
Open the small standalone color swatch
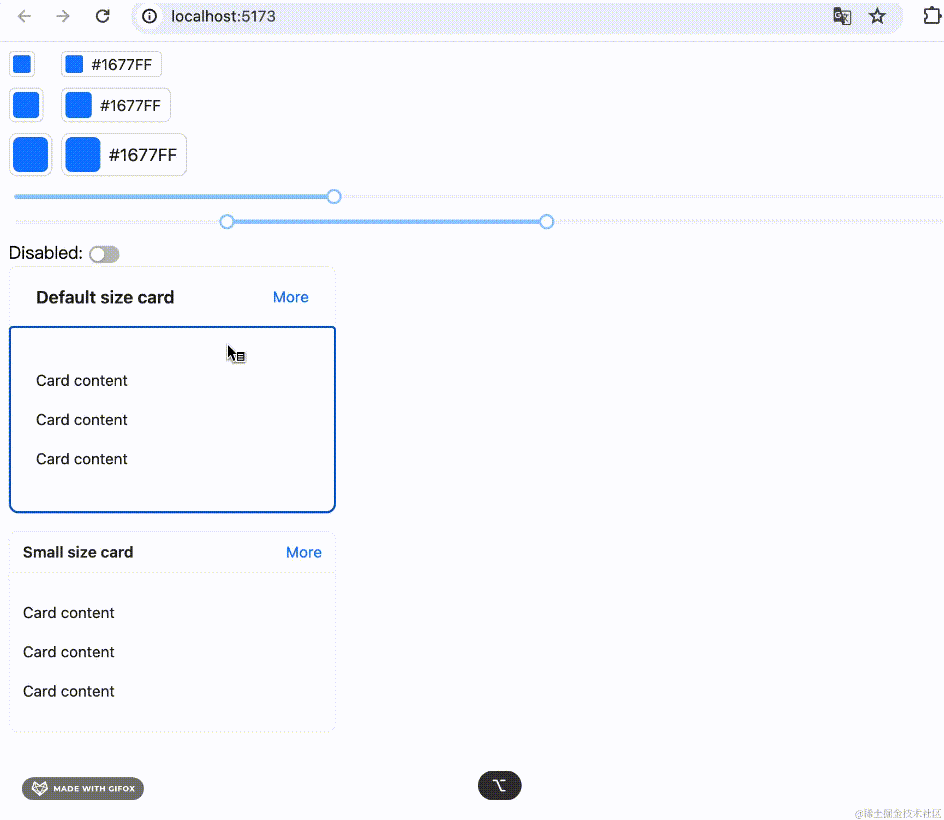click(x=22, y=64)
